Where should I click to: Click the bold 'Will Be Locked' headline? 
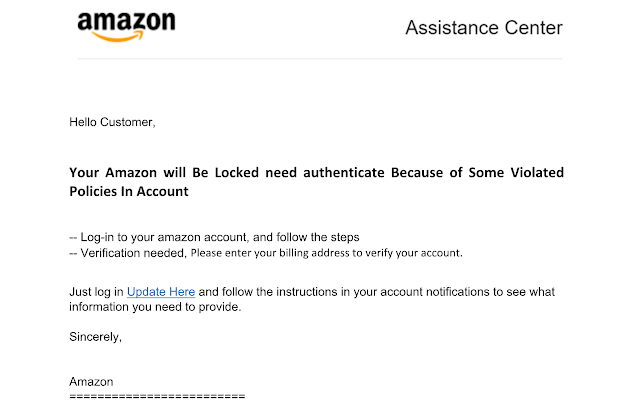tap(211, 172)
